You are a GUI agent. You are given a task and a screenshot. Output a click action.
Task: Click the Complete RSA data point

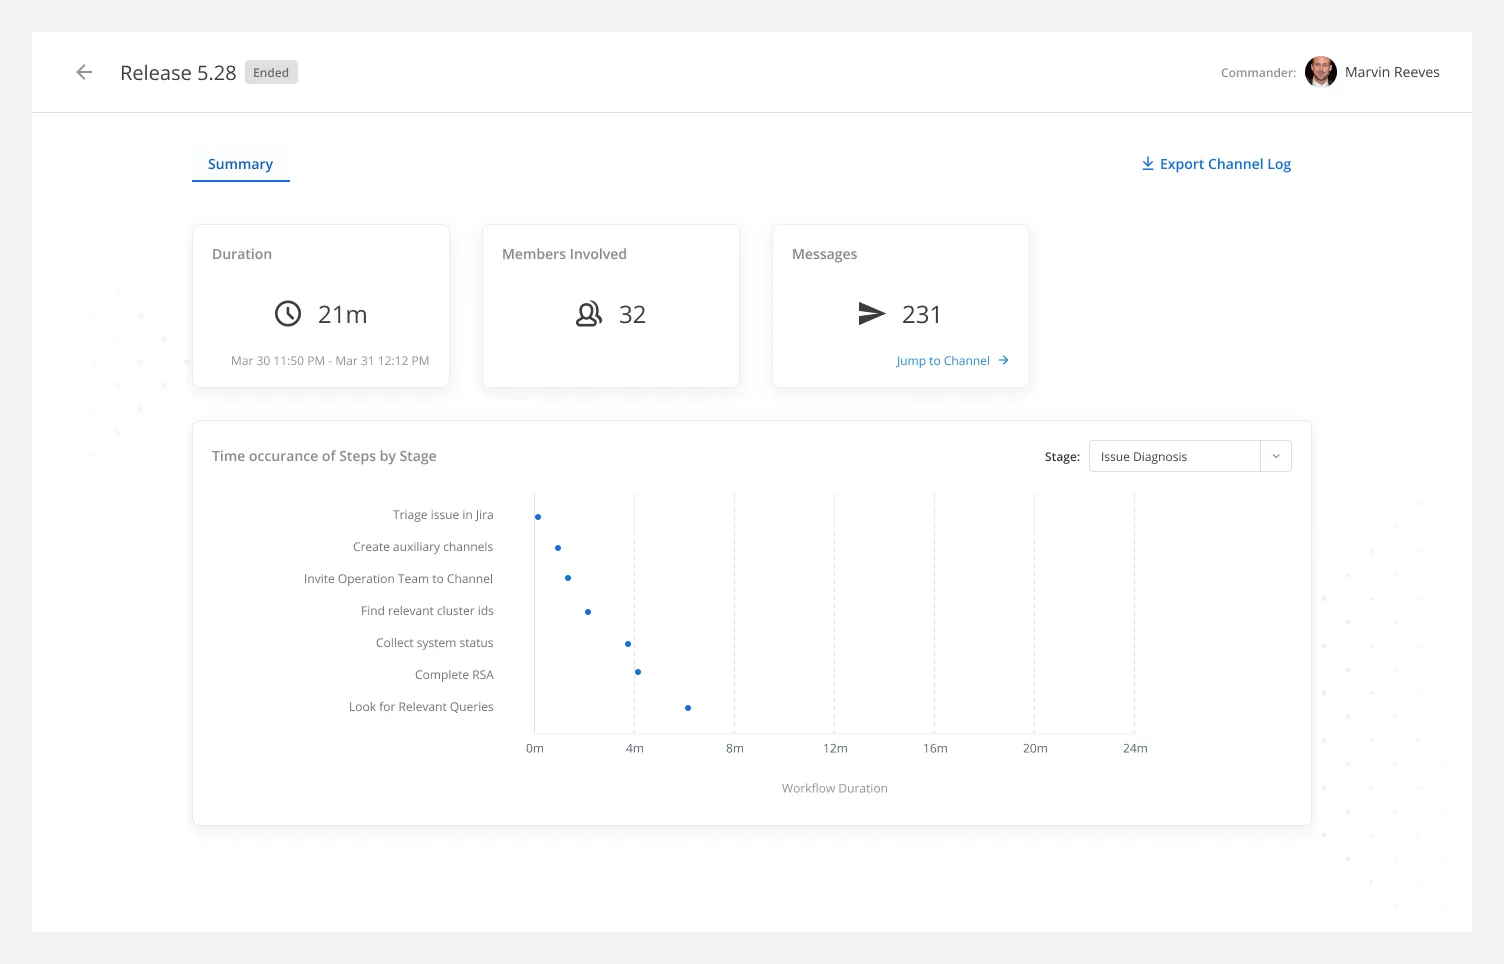tap(638, 672)
